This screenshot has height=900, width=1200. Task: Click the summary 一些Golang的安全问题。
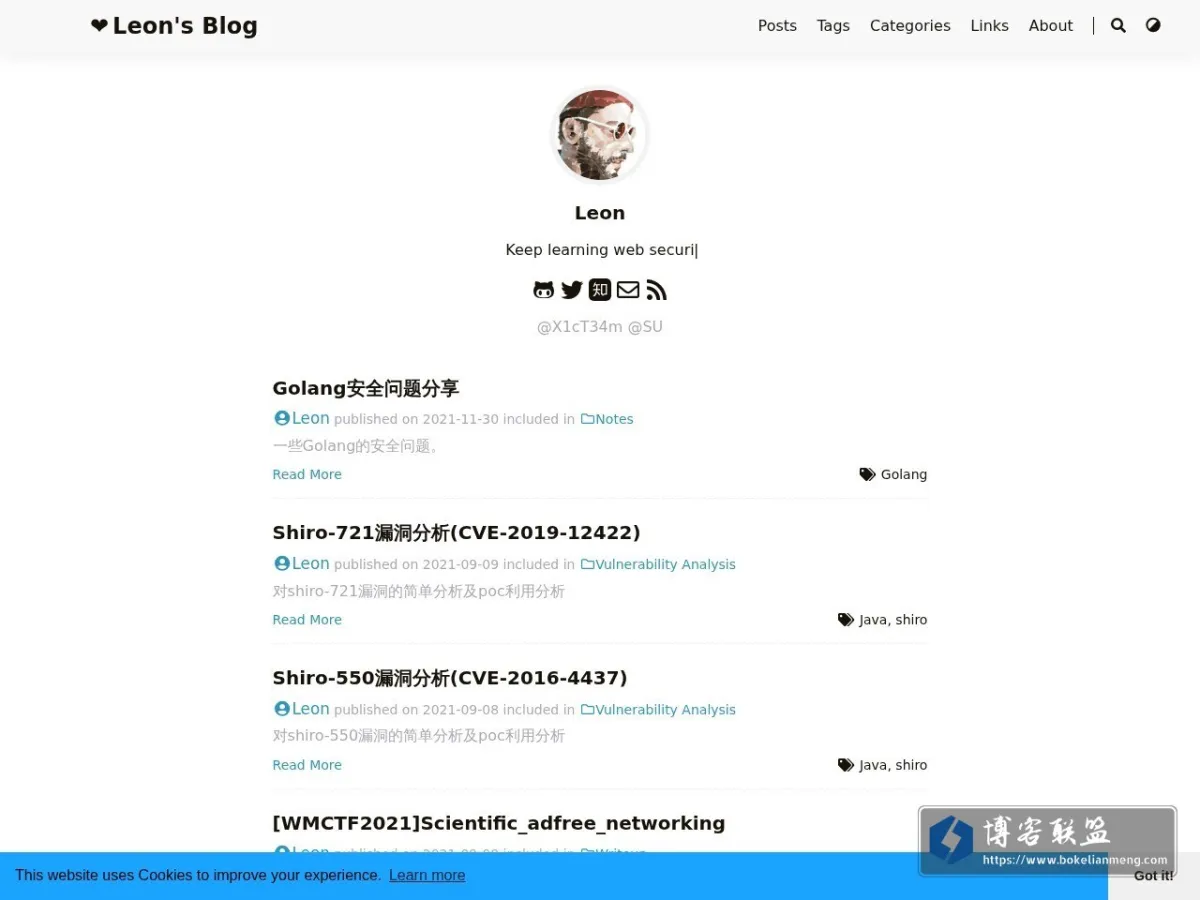pyautogui.click(x=356, y=446)
